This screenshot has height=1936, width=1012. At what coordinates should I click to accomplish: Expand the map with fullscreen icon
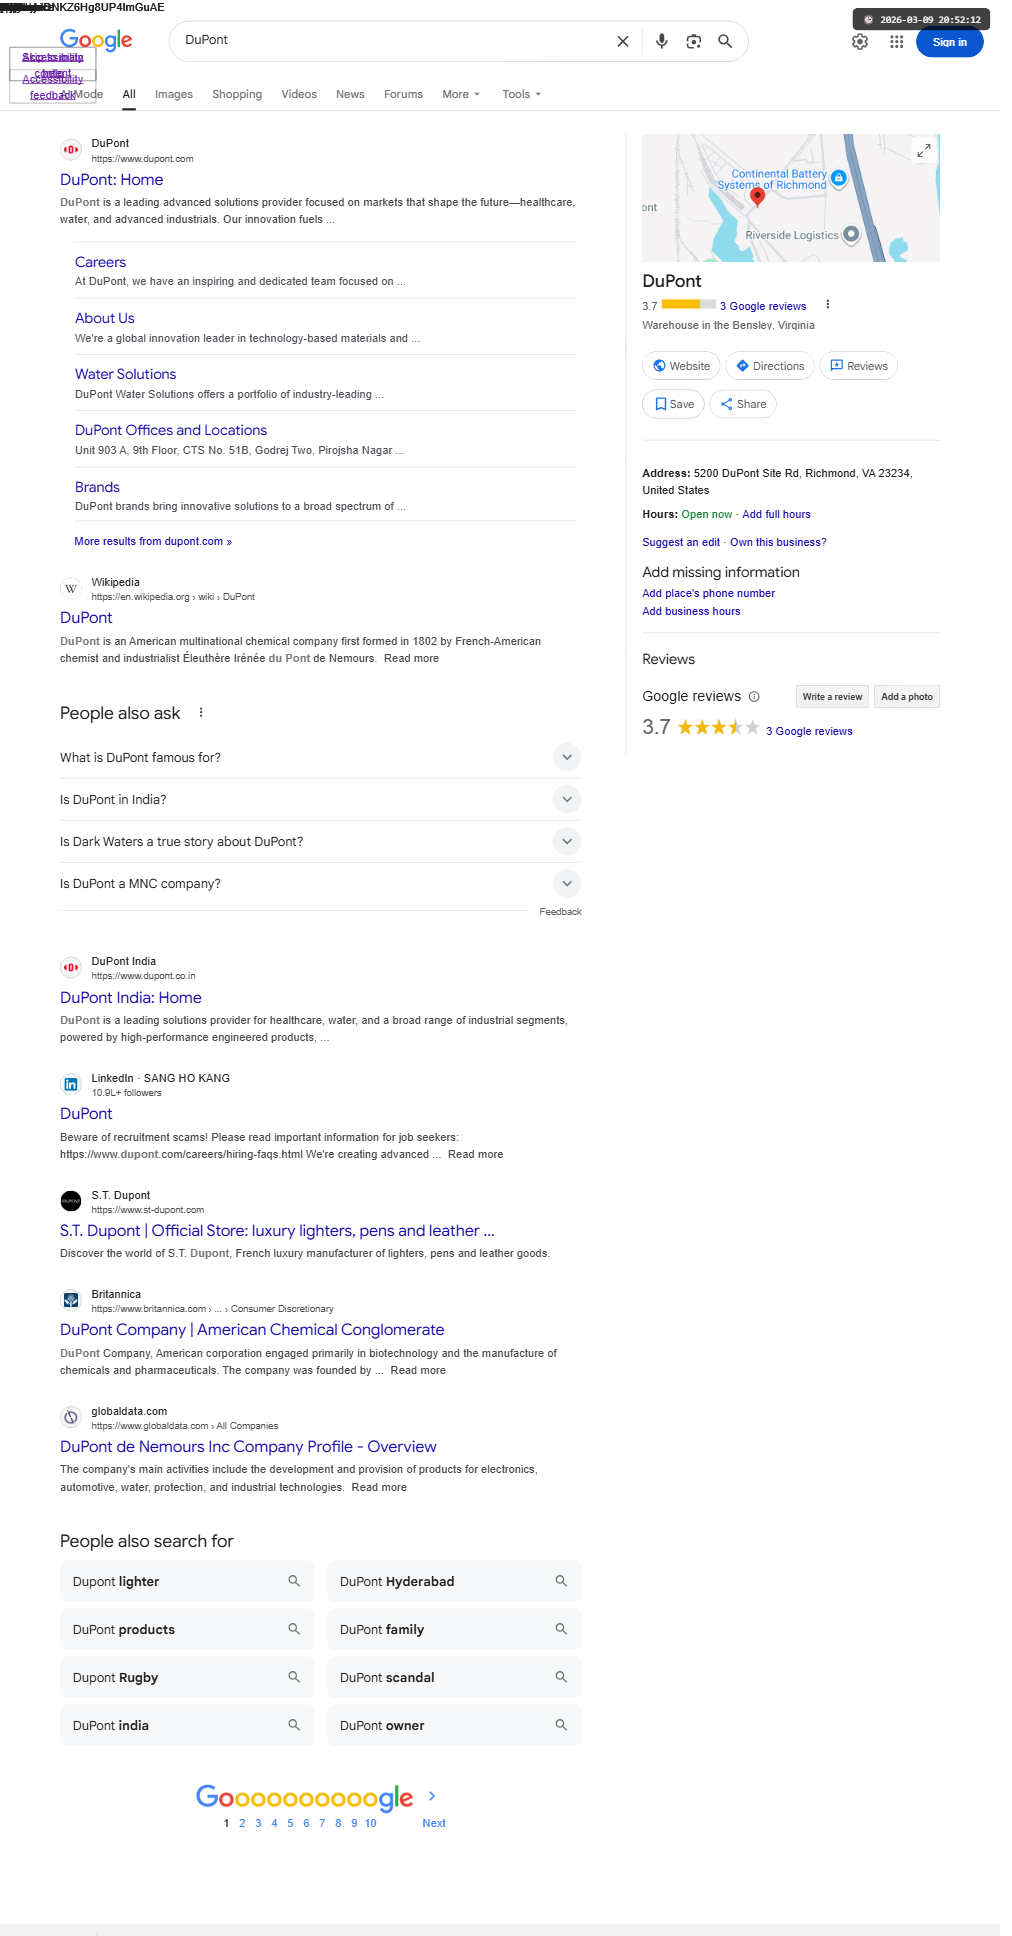924,150
